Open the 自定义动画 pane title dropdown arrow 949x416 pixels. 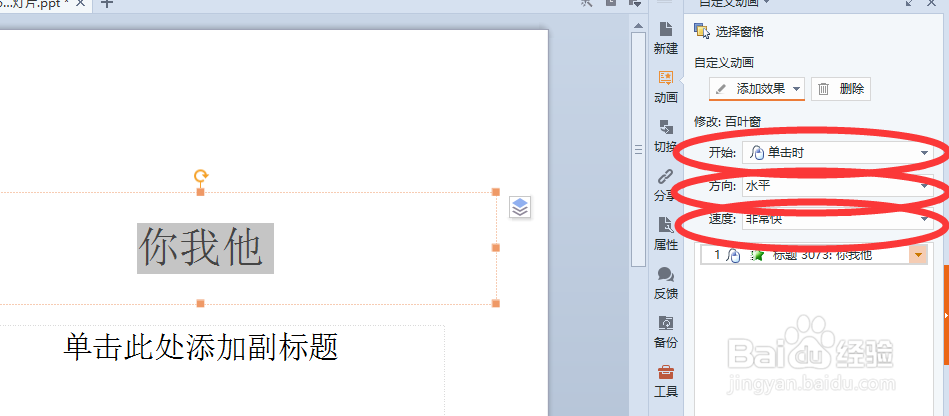767,2
